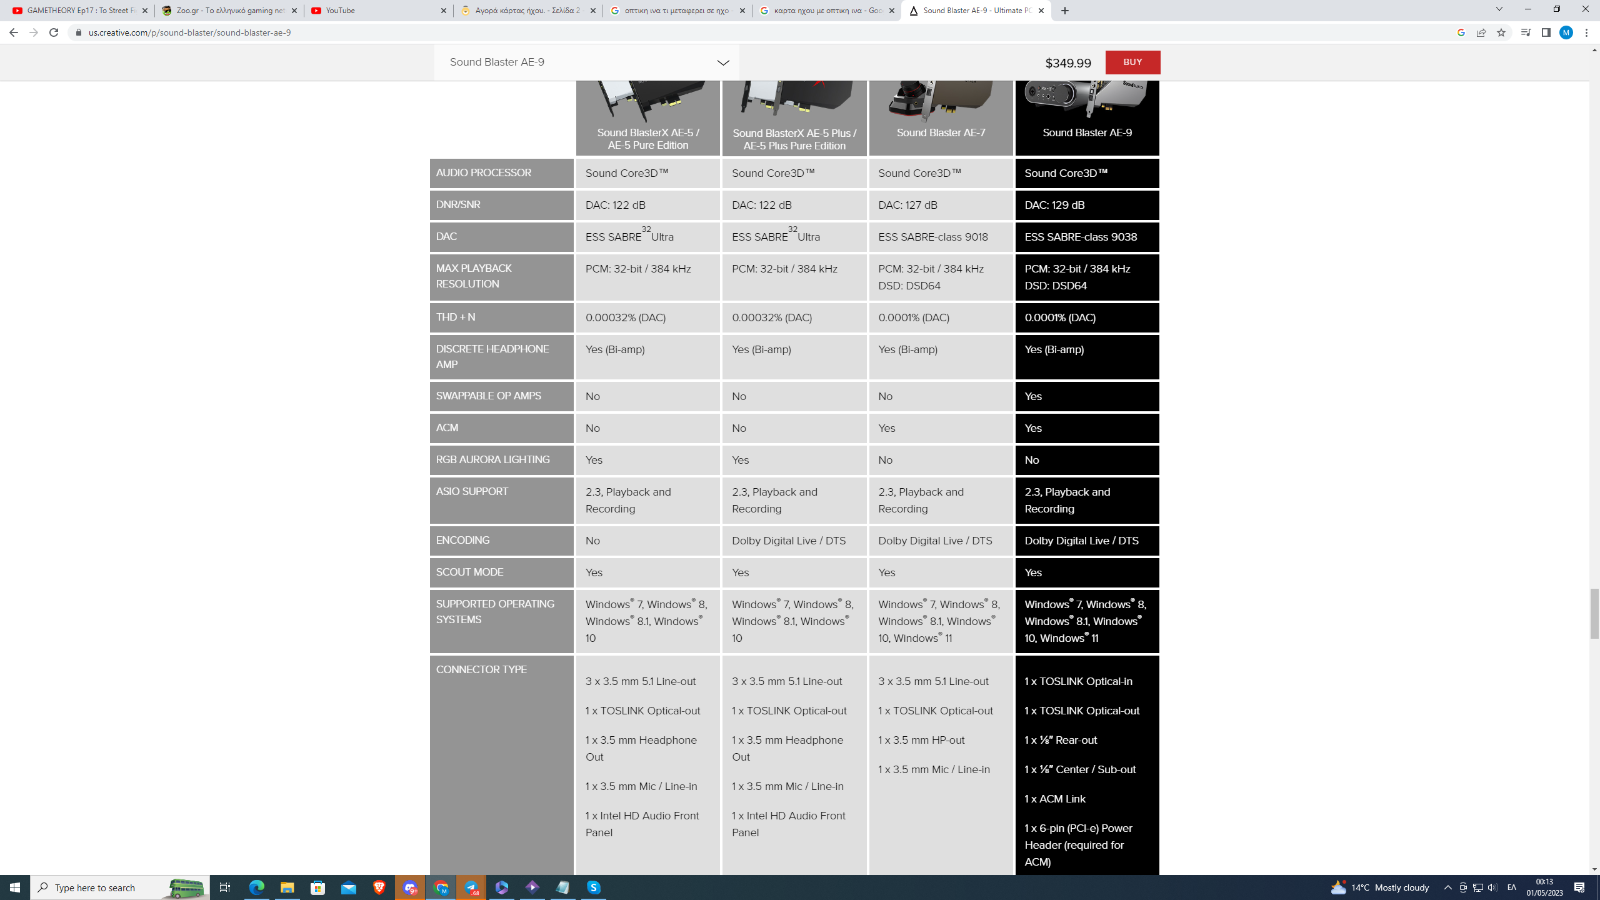Launch Microsoft Edge from the taskbar

(x=257, y=887)
